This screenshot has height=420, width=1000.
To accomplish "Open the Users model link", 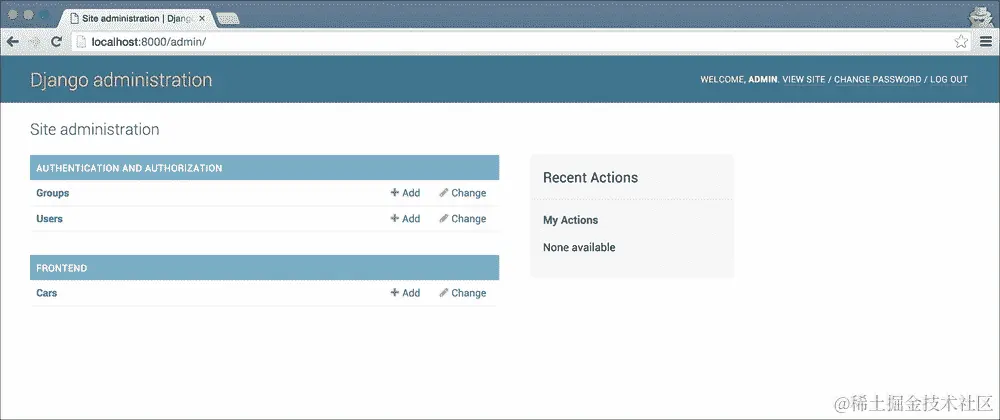I will pyautogui.click(x=49, y=219).
